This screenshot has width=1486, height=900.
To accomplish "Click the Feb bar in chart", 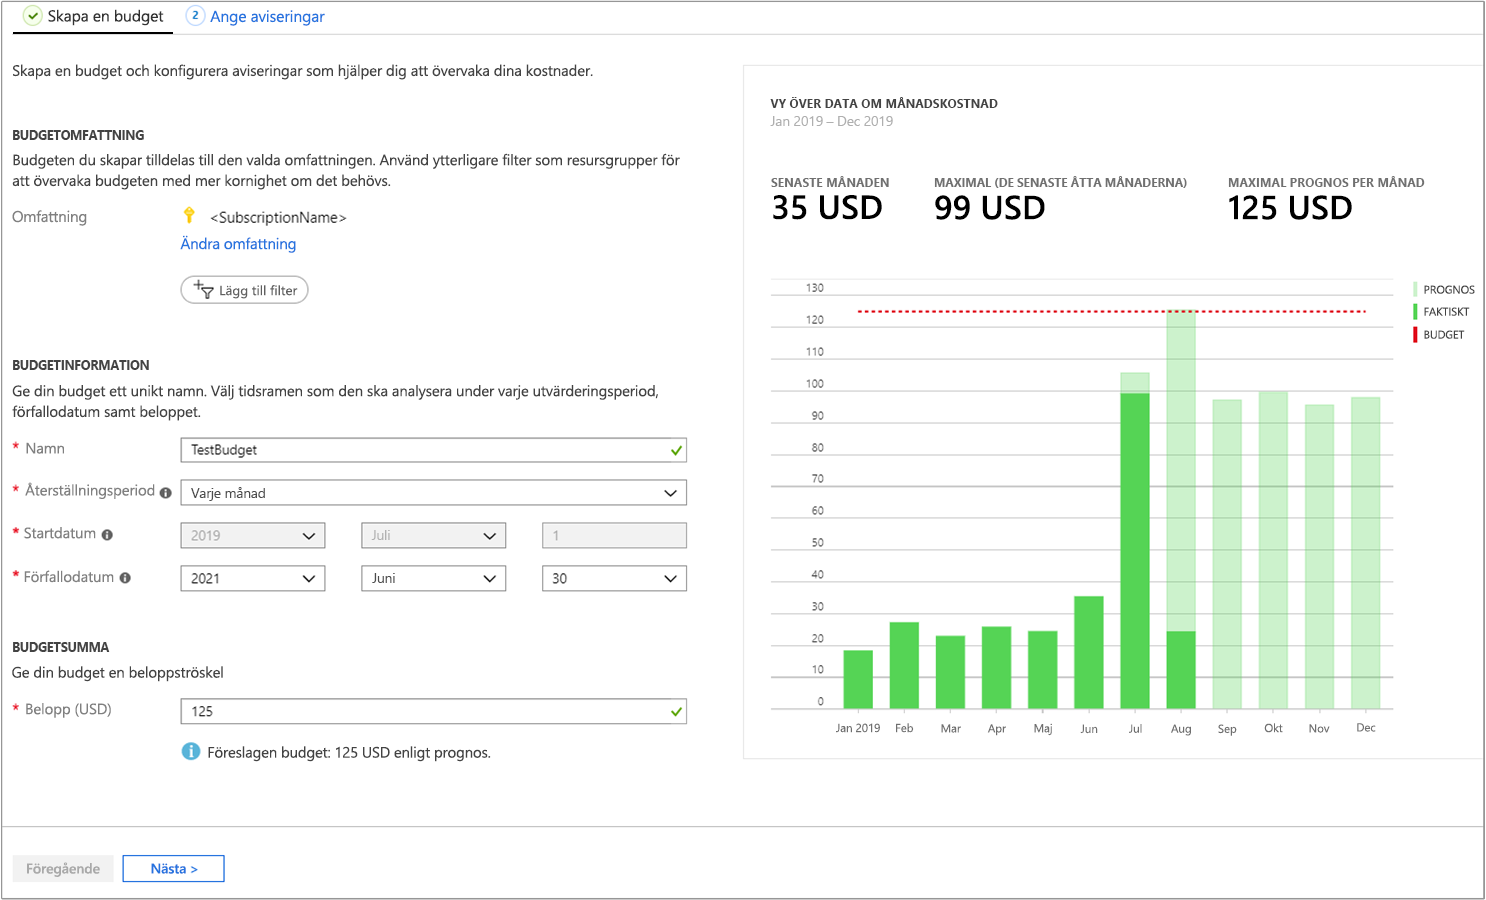I will pos(904,666).
